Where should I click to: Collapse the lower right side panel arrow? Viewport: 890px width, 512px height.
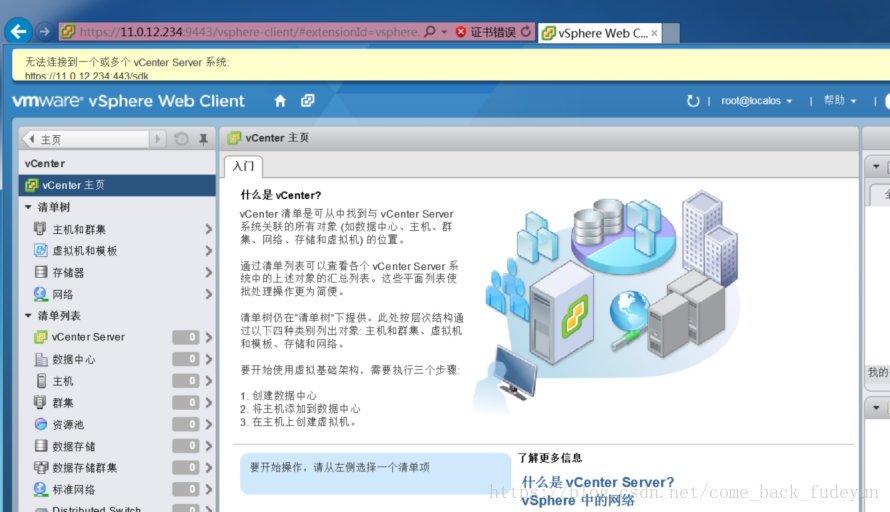point(876,408)
